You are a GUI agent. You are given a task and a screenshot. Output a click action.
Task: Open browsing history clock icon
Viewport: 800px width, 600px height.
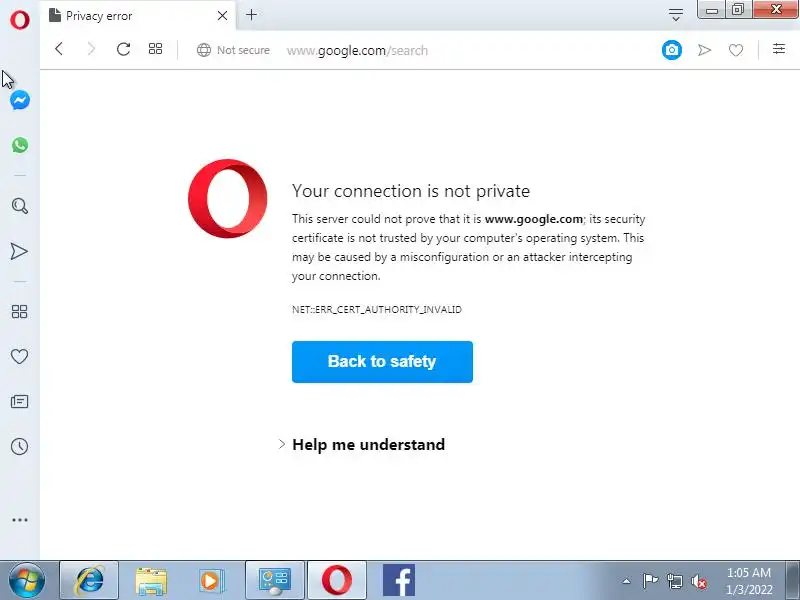pos(19,446)
